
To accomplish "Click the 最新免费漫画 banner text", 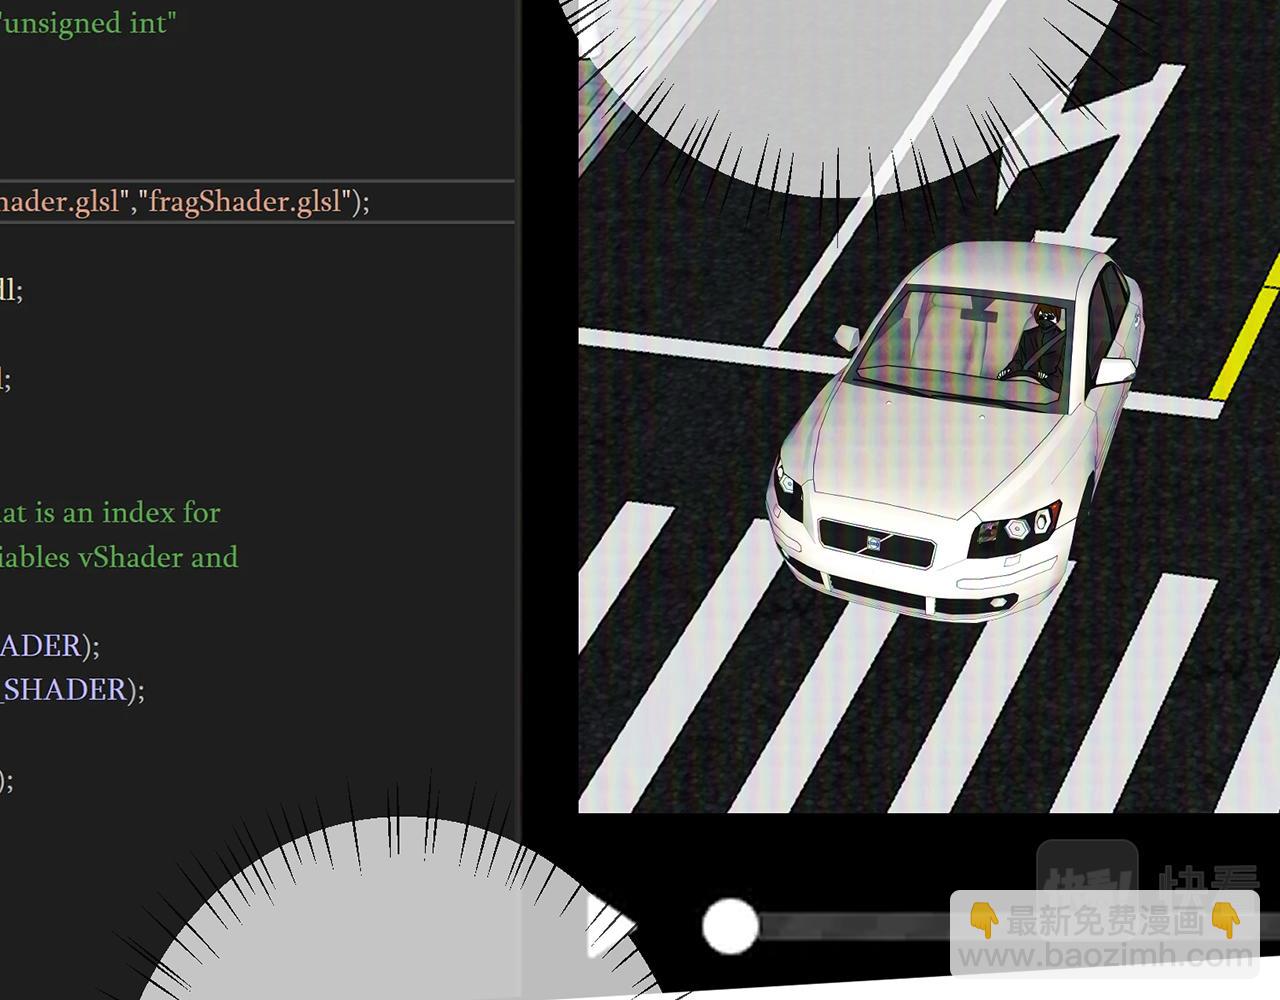I will pos(1104,919).
